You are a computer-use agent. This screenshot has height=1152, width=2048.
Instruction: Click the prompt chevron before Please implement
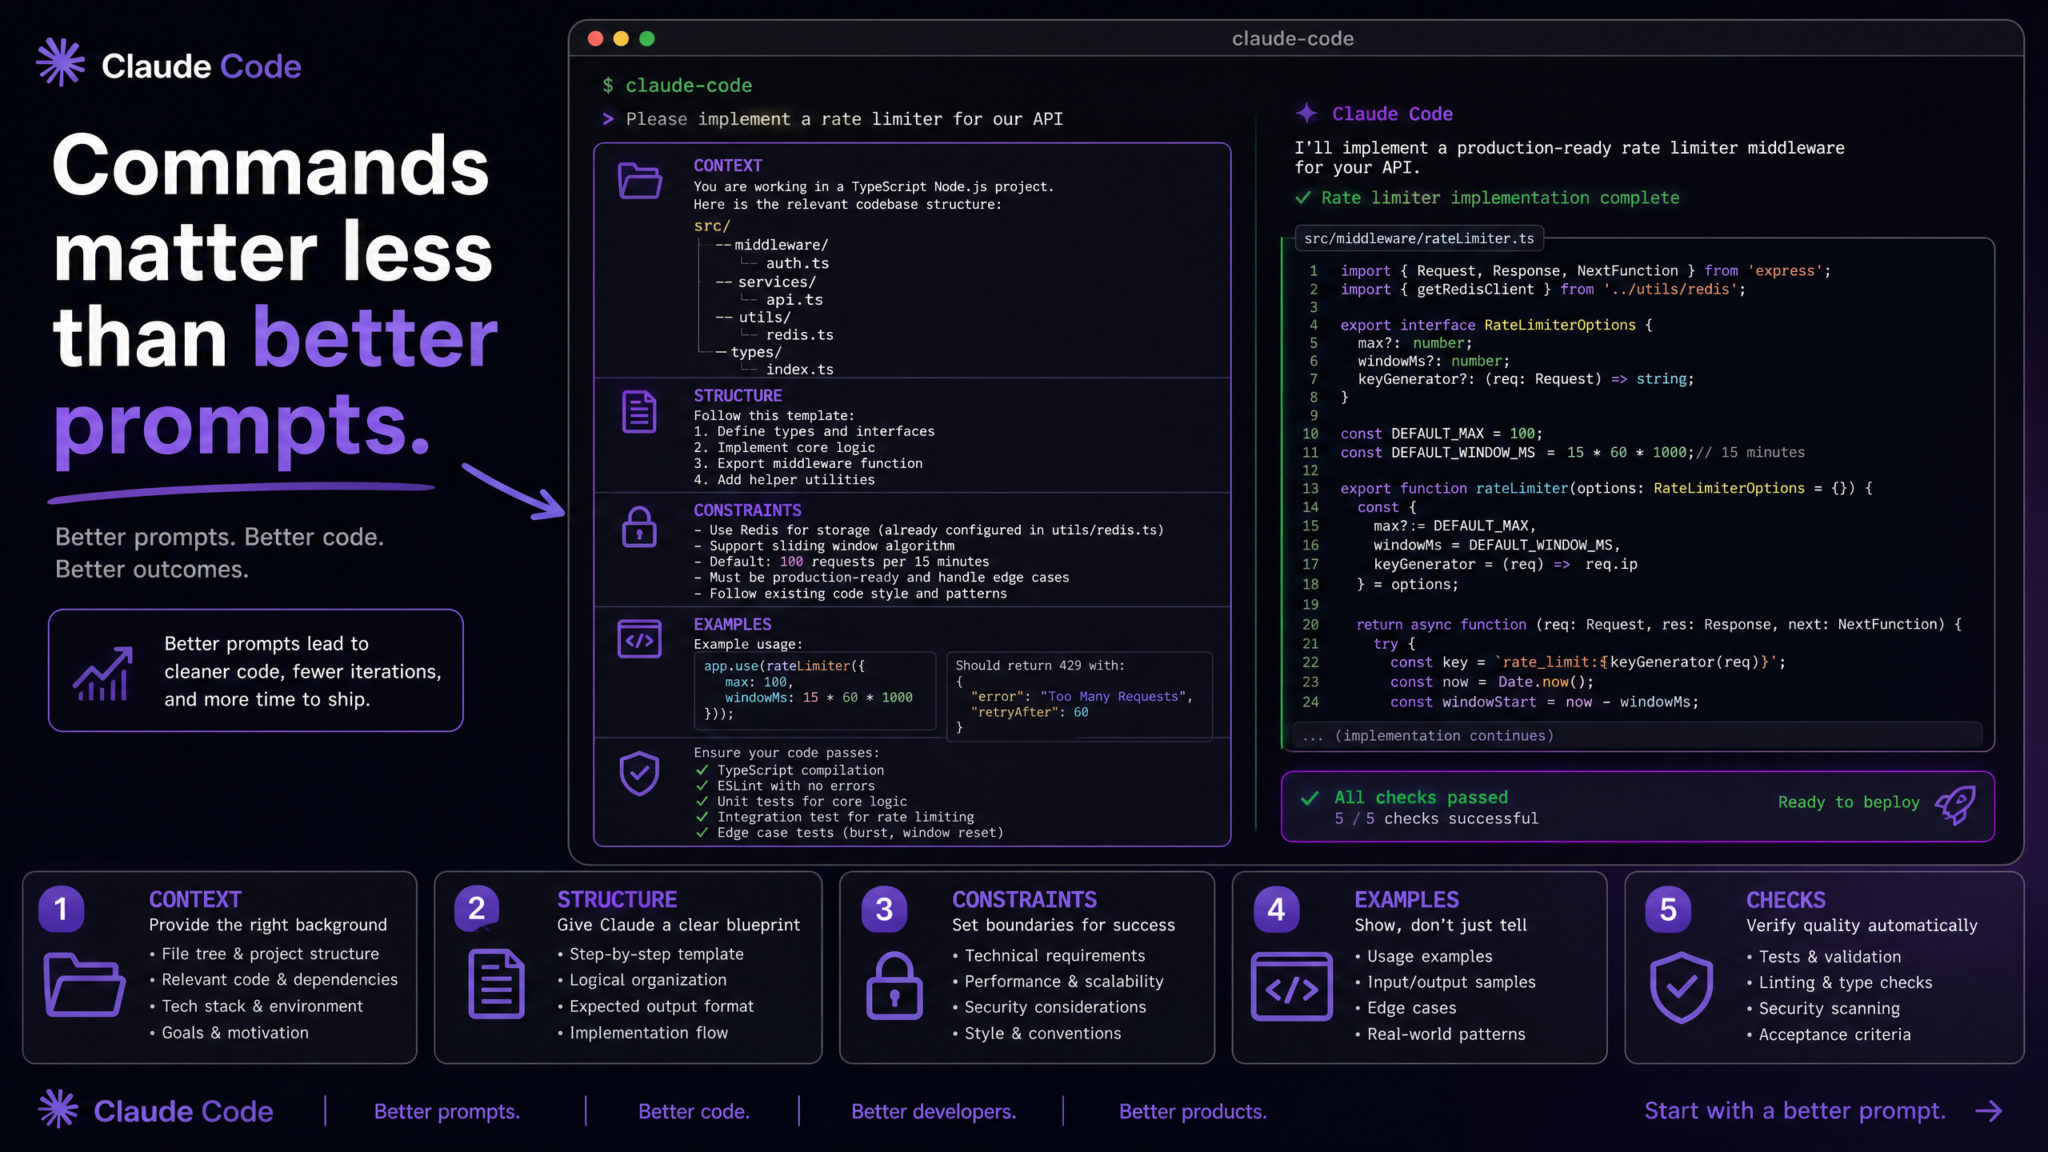608,119
